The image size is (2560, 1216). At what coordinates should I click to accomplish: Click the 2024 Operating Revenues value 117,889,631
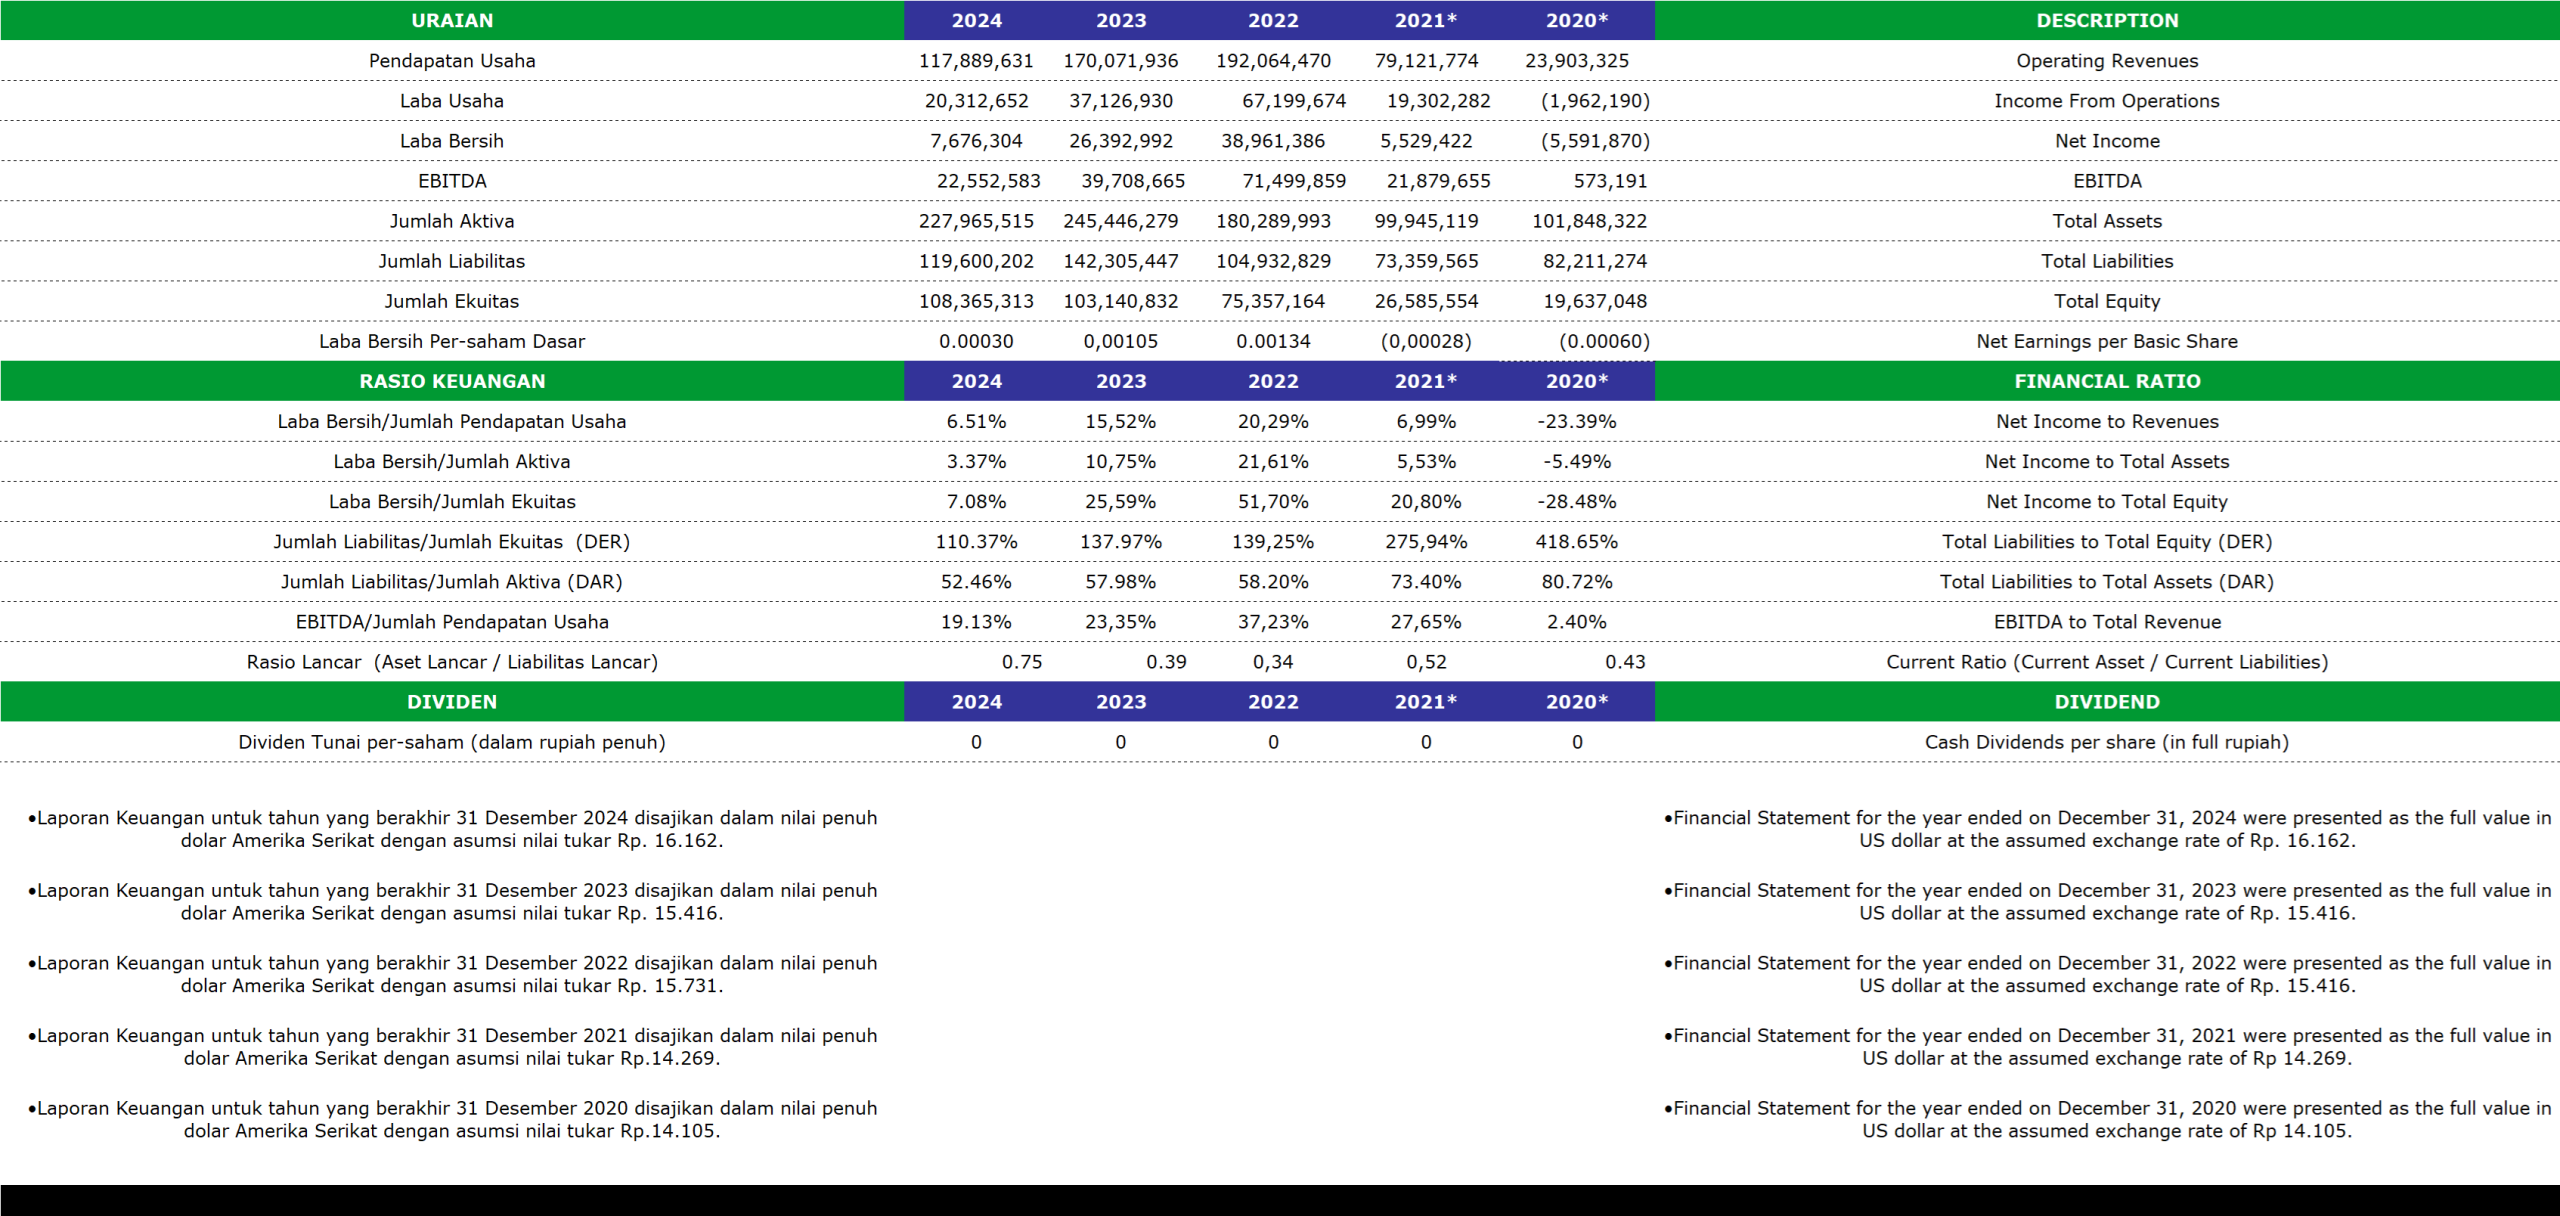(x=976, y=61)
